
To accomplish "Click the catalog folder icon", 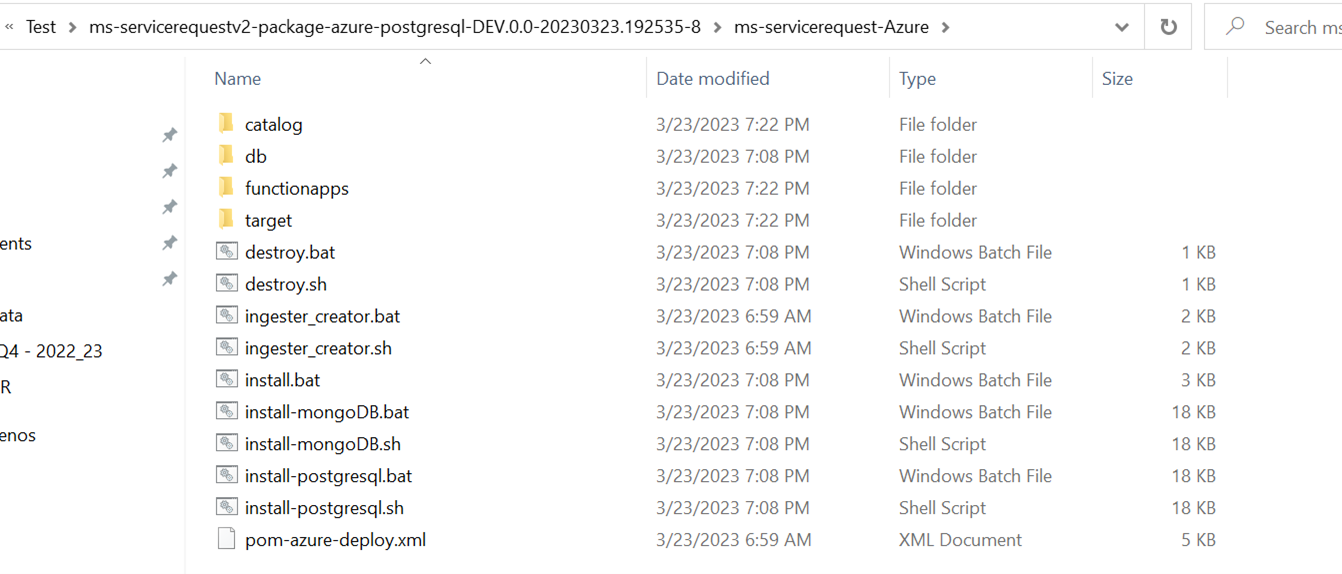I will (226, 124).
